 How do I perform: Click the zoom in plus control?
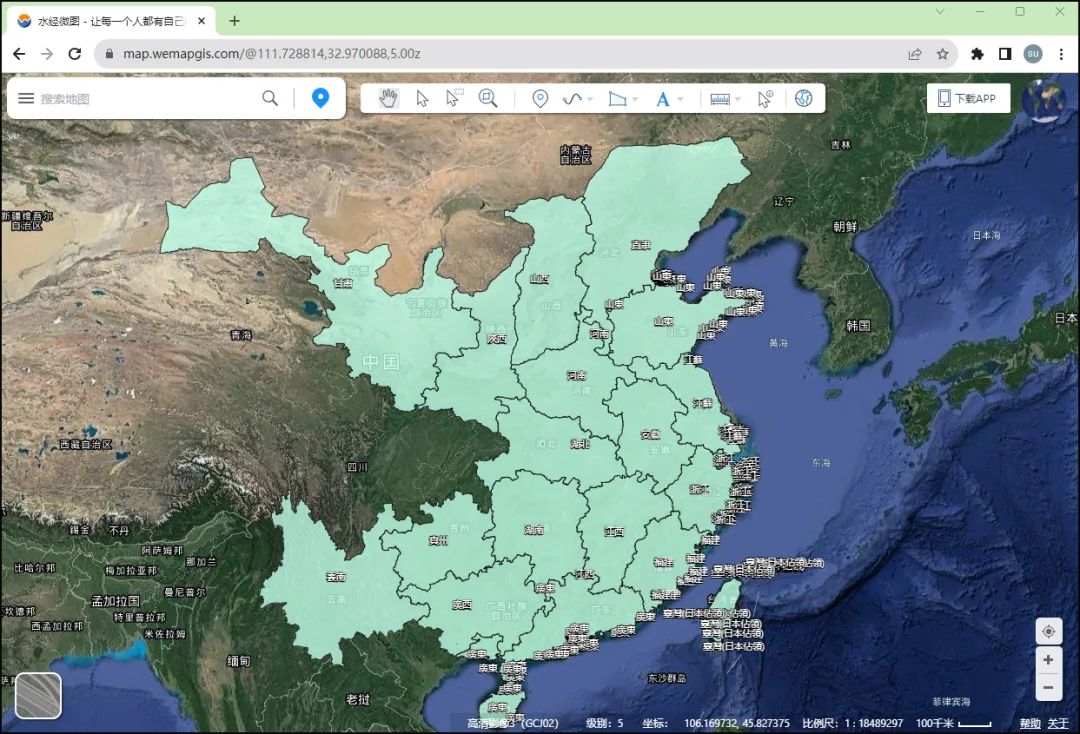[x=1048, y=660]
